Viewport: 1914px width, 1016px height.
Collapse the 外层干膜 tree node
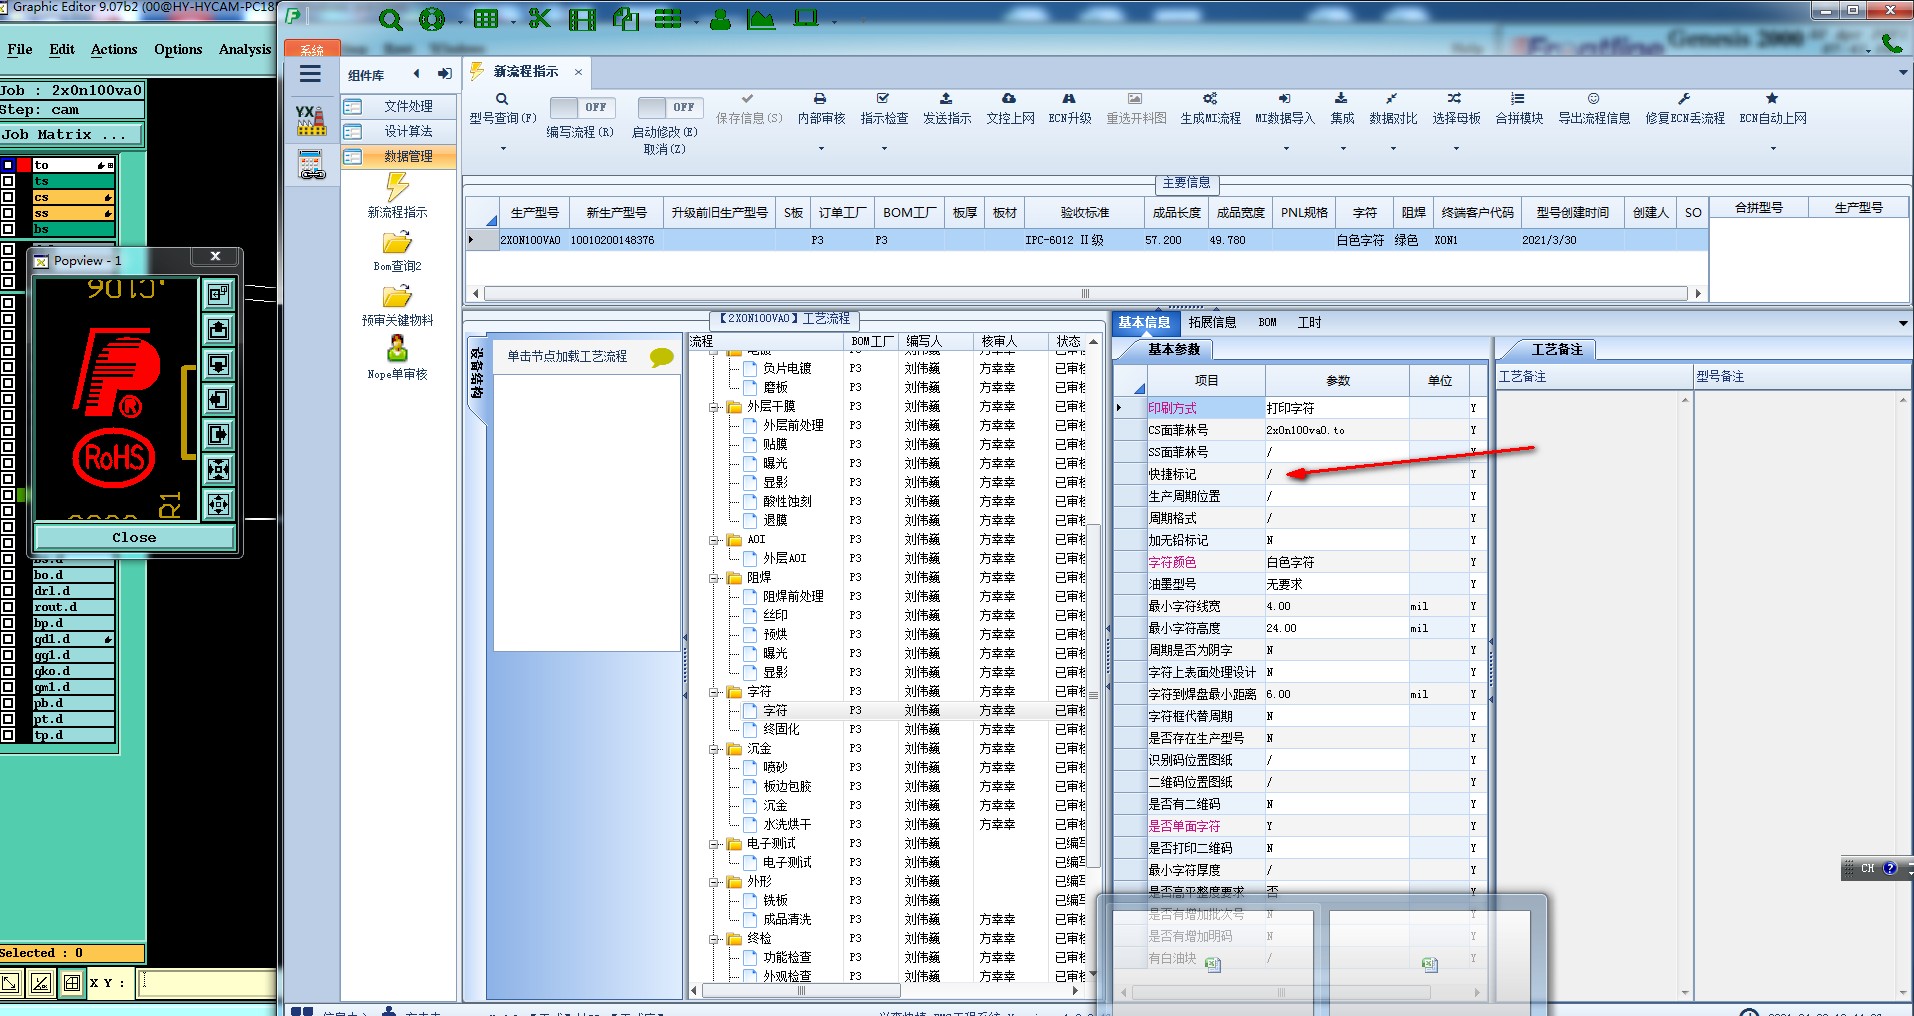click(x=715, y=407)
